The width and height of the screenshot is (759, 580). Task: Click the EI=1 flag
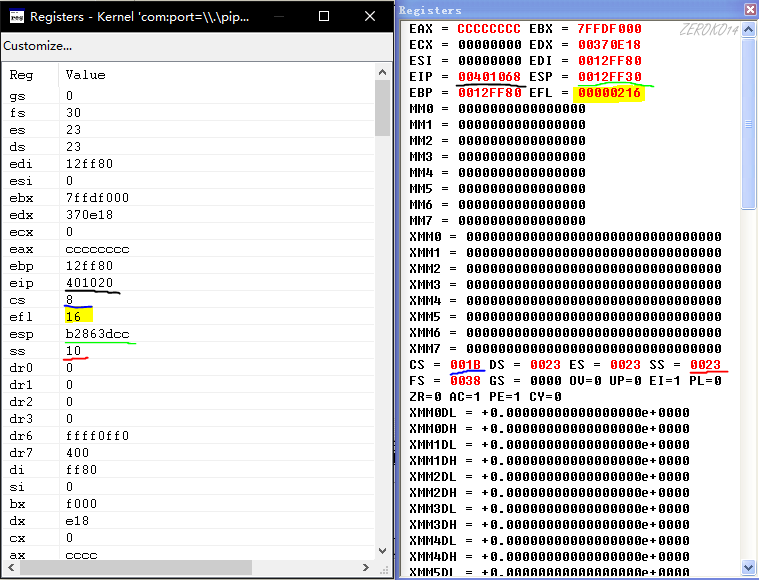[665, 381]
